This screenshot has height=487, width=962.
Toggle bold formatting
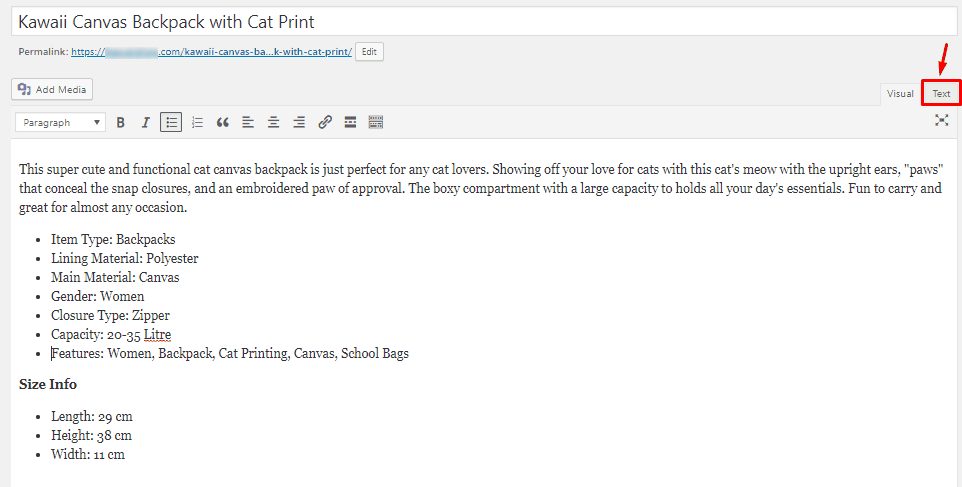pyautogui.click(x=121, y=123)
